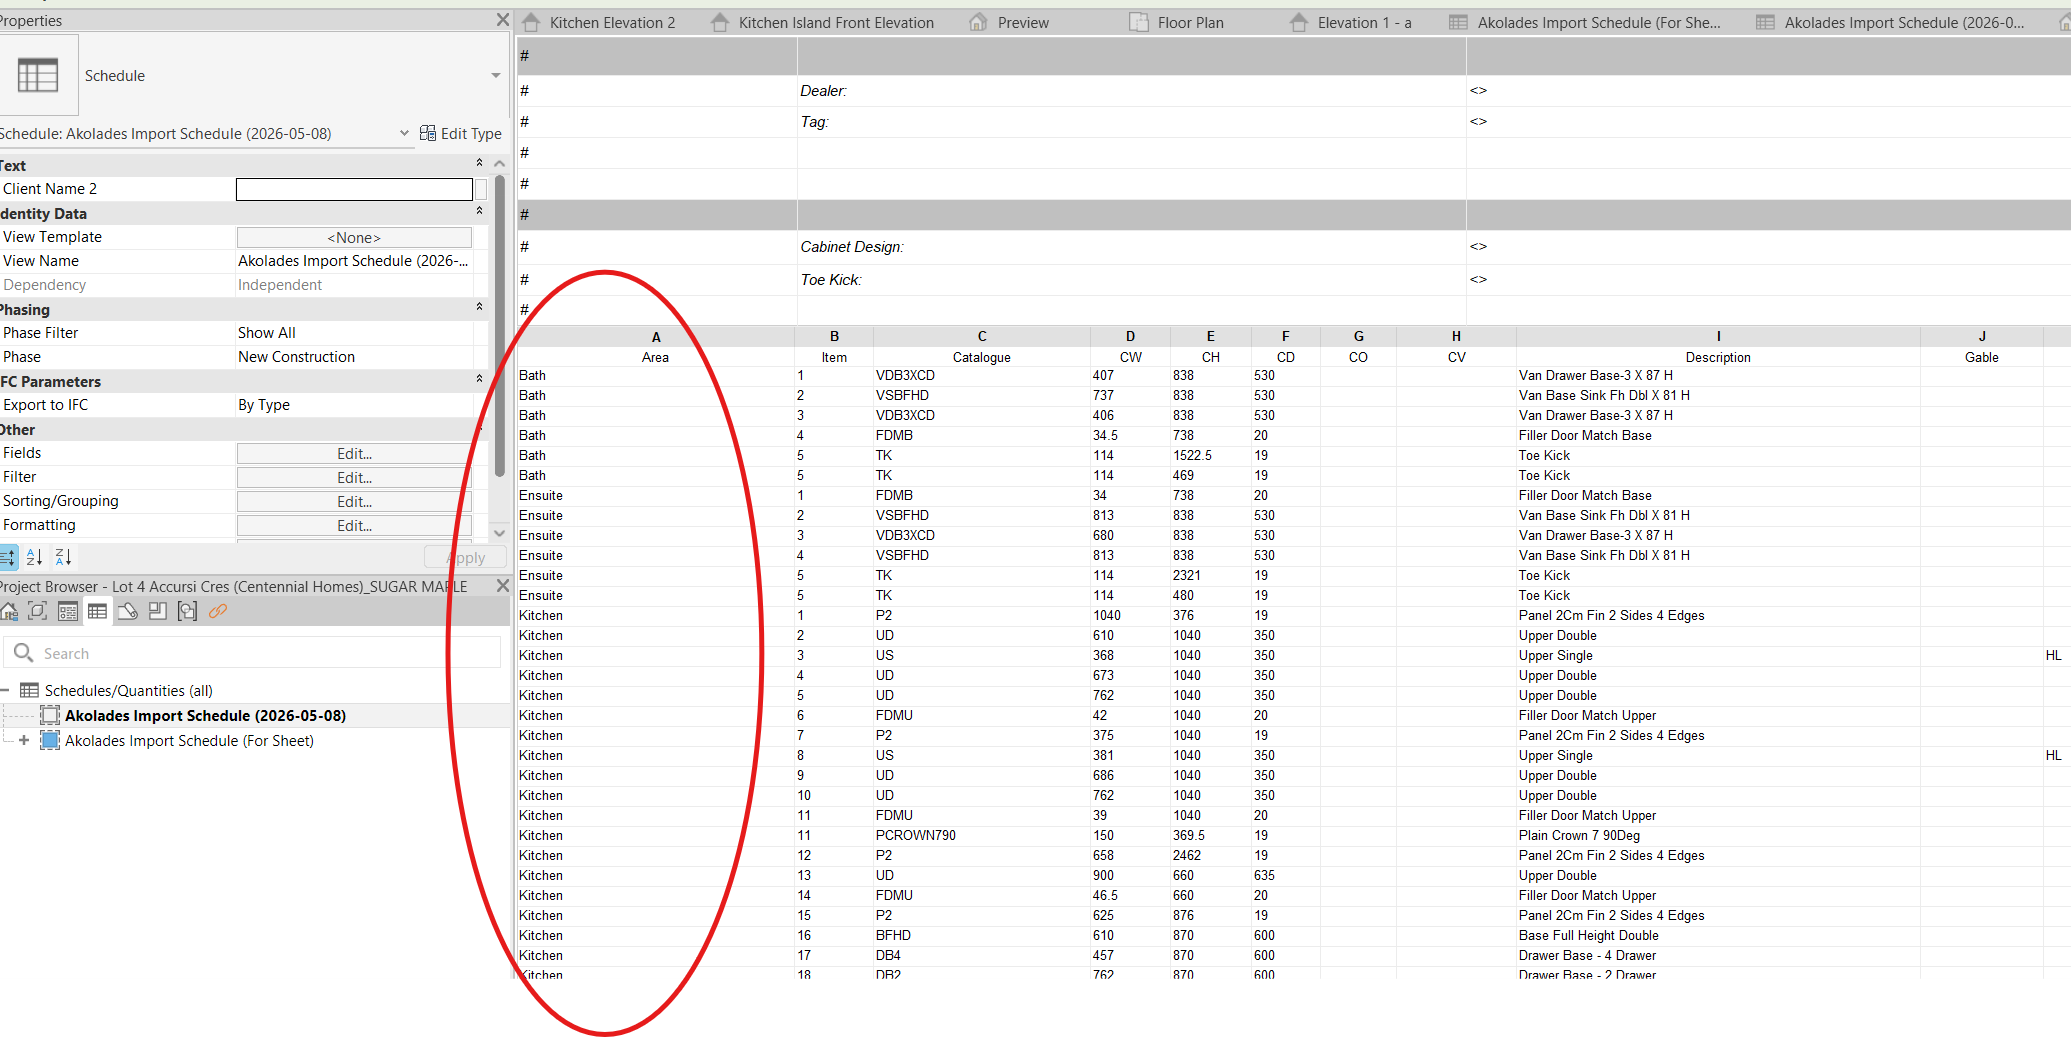Open the schedule instance filter dropdown

click(404, 133)
